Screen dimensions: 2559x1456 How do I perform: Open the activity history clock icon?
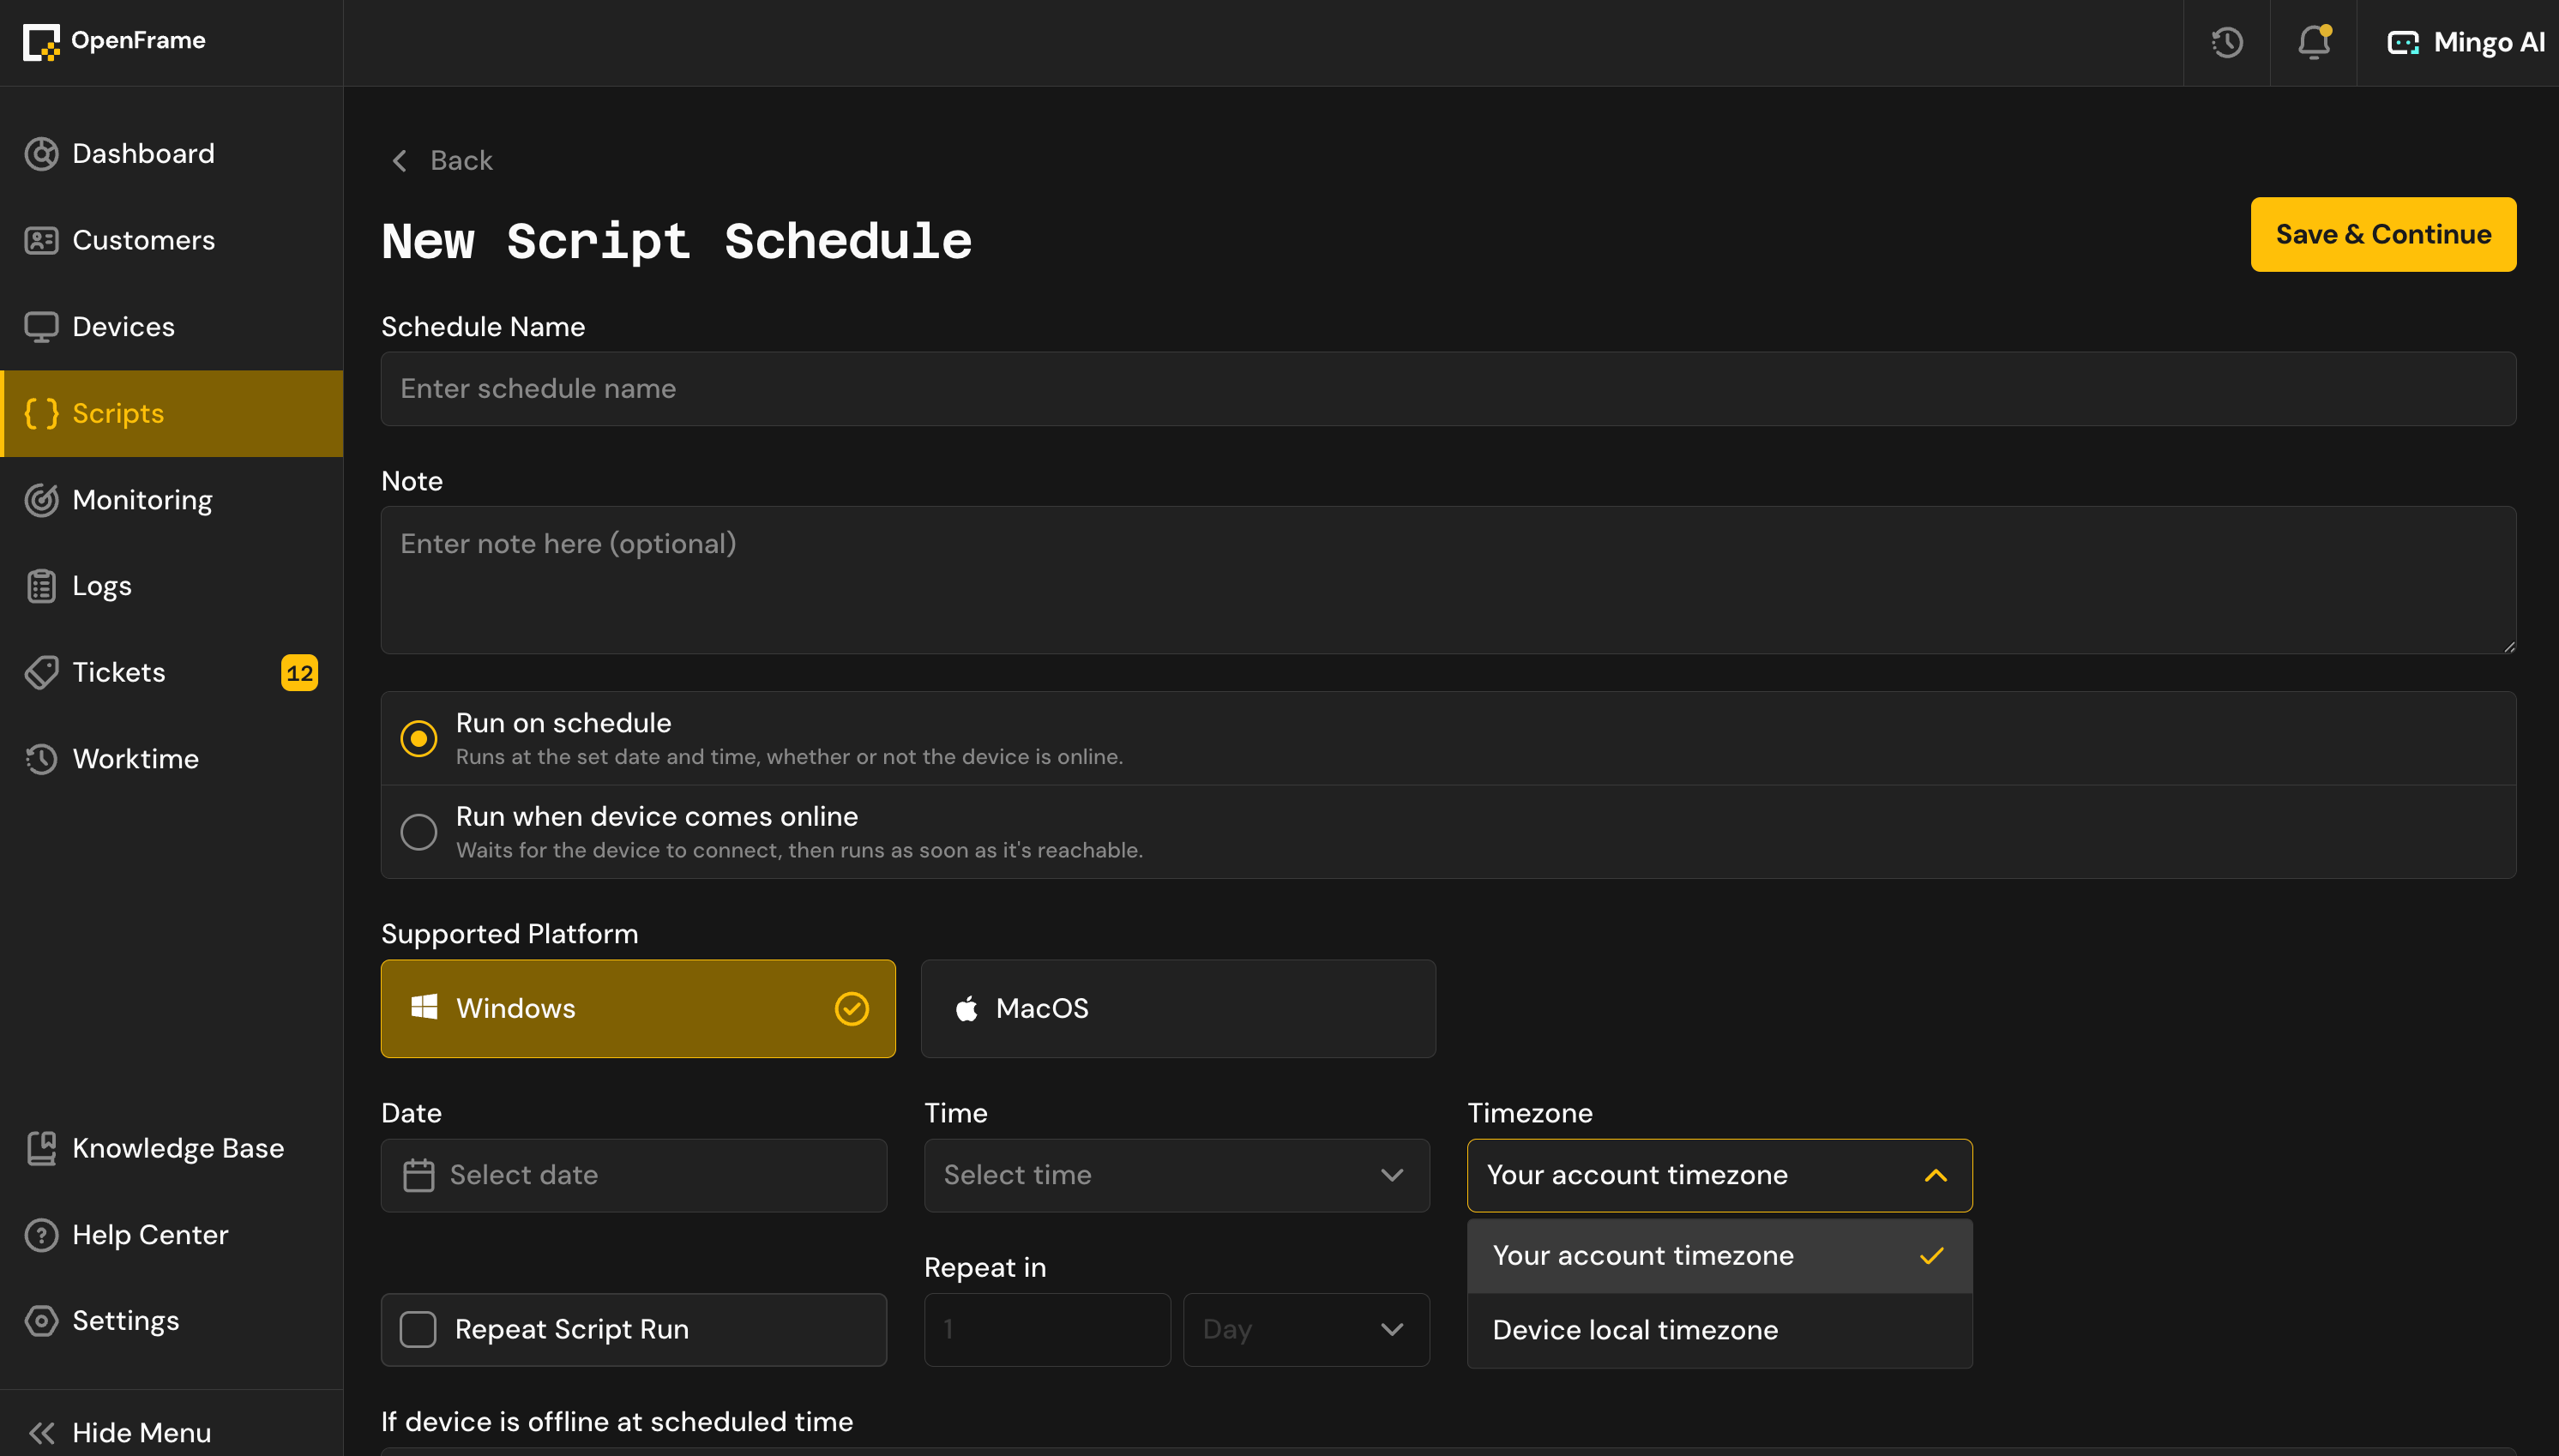(2226, 42)
